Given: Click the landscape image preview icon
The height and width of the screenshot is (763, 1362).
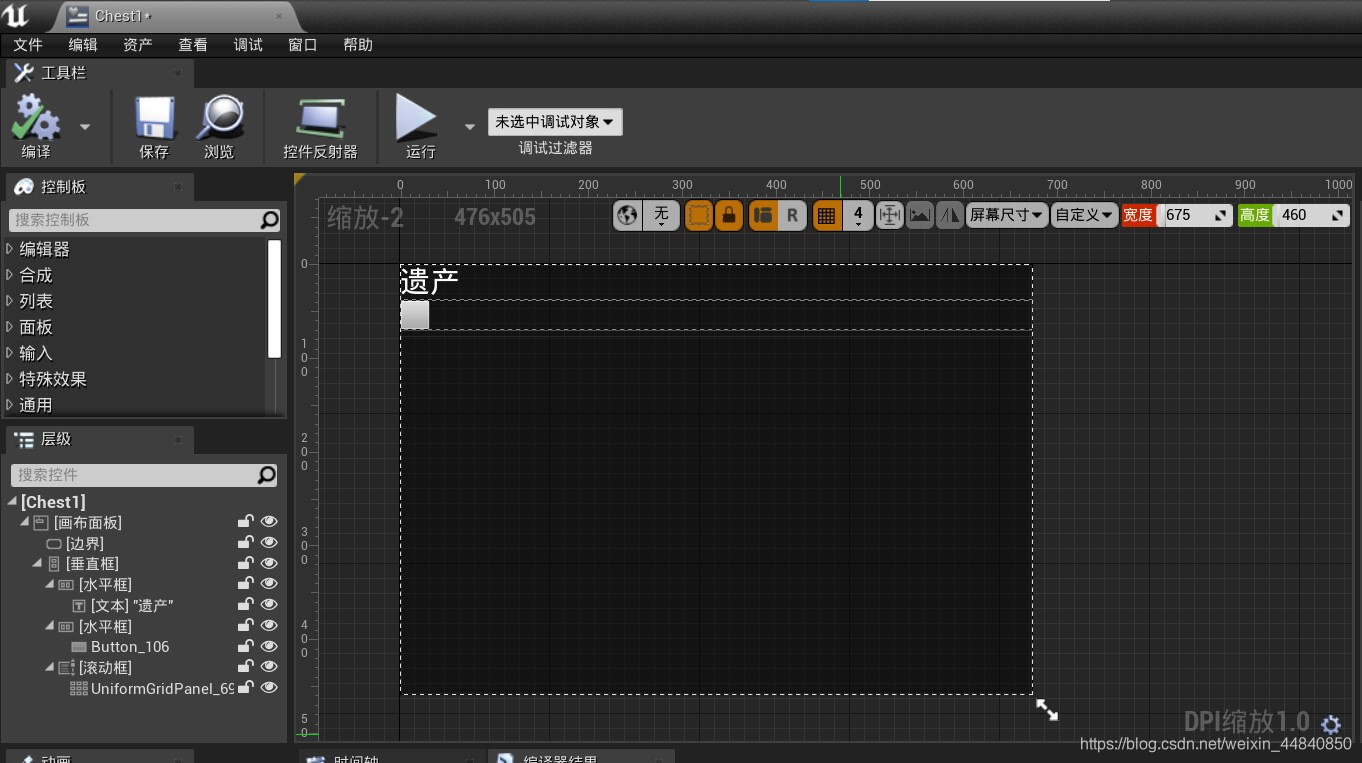Looking at the screenshot, I should 920,215.
